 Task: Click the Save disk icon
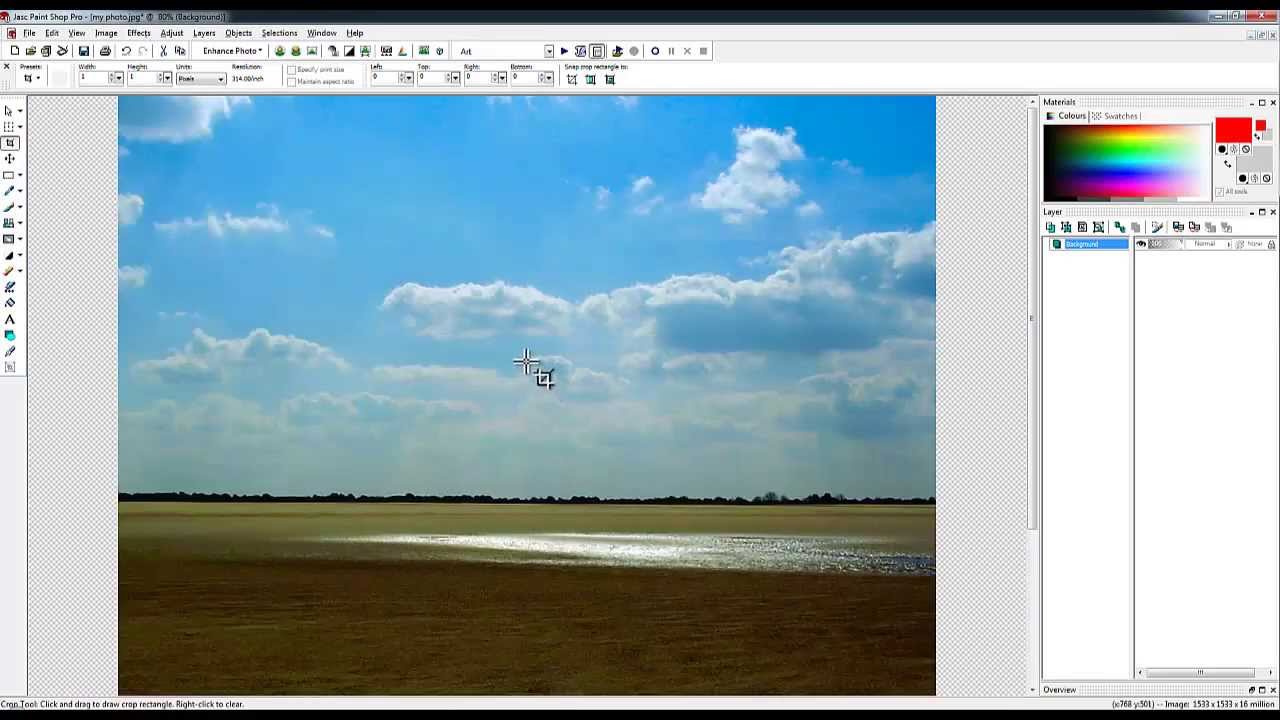click(84, 51)
